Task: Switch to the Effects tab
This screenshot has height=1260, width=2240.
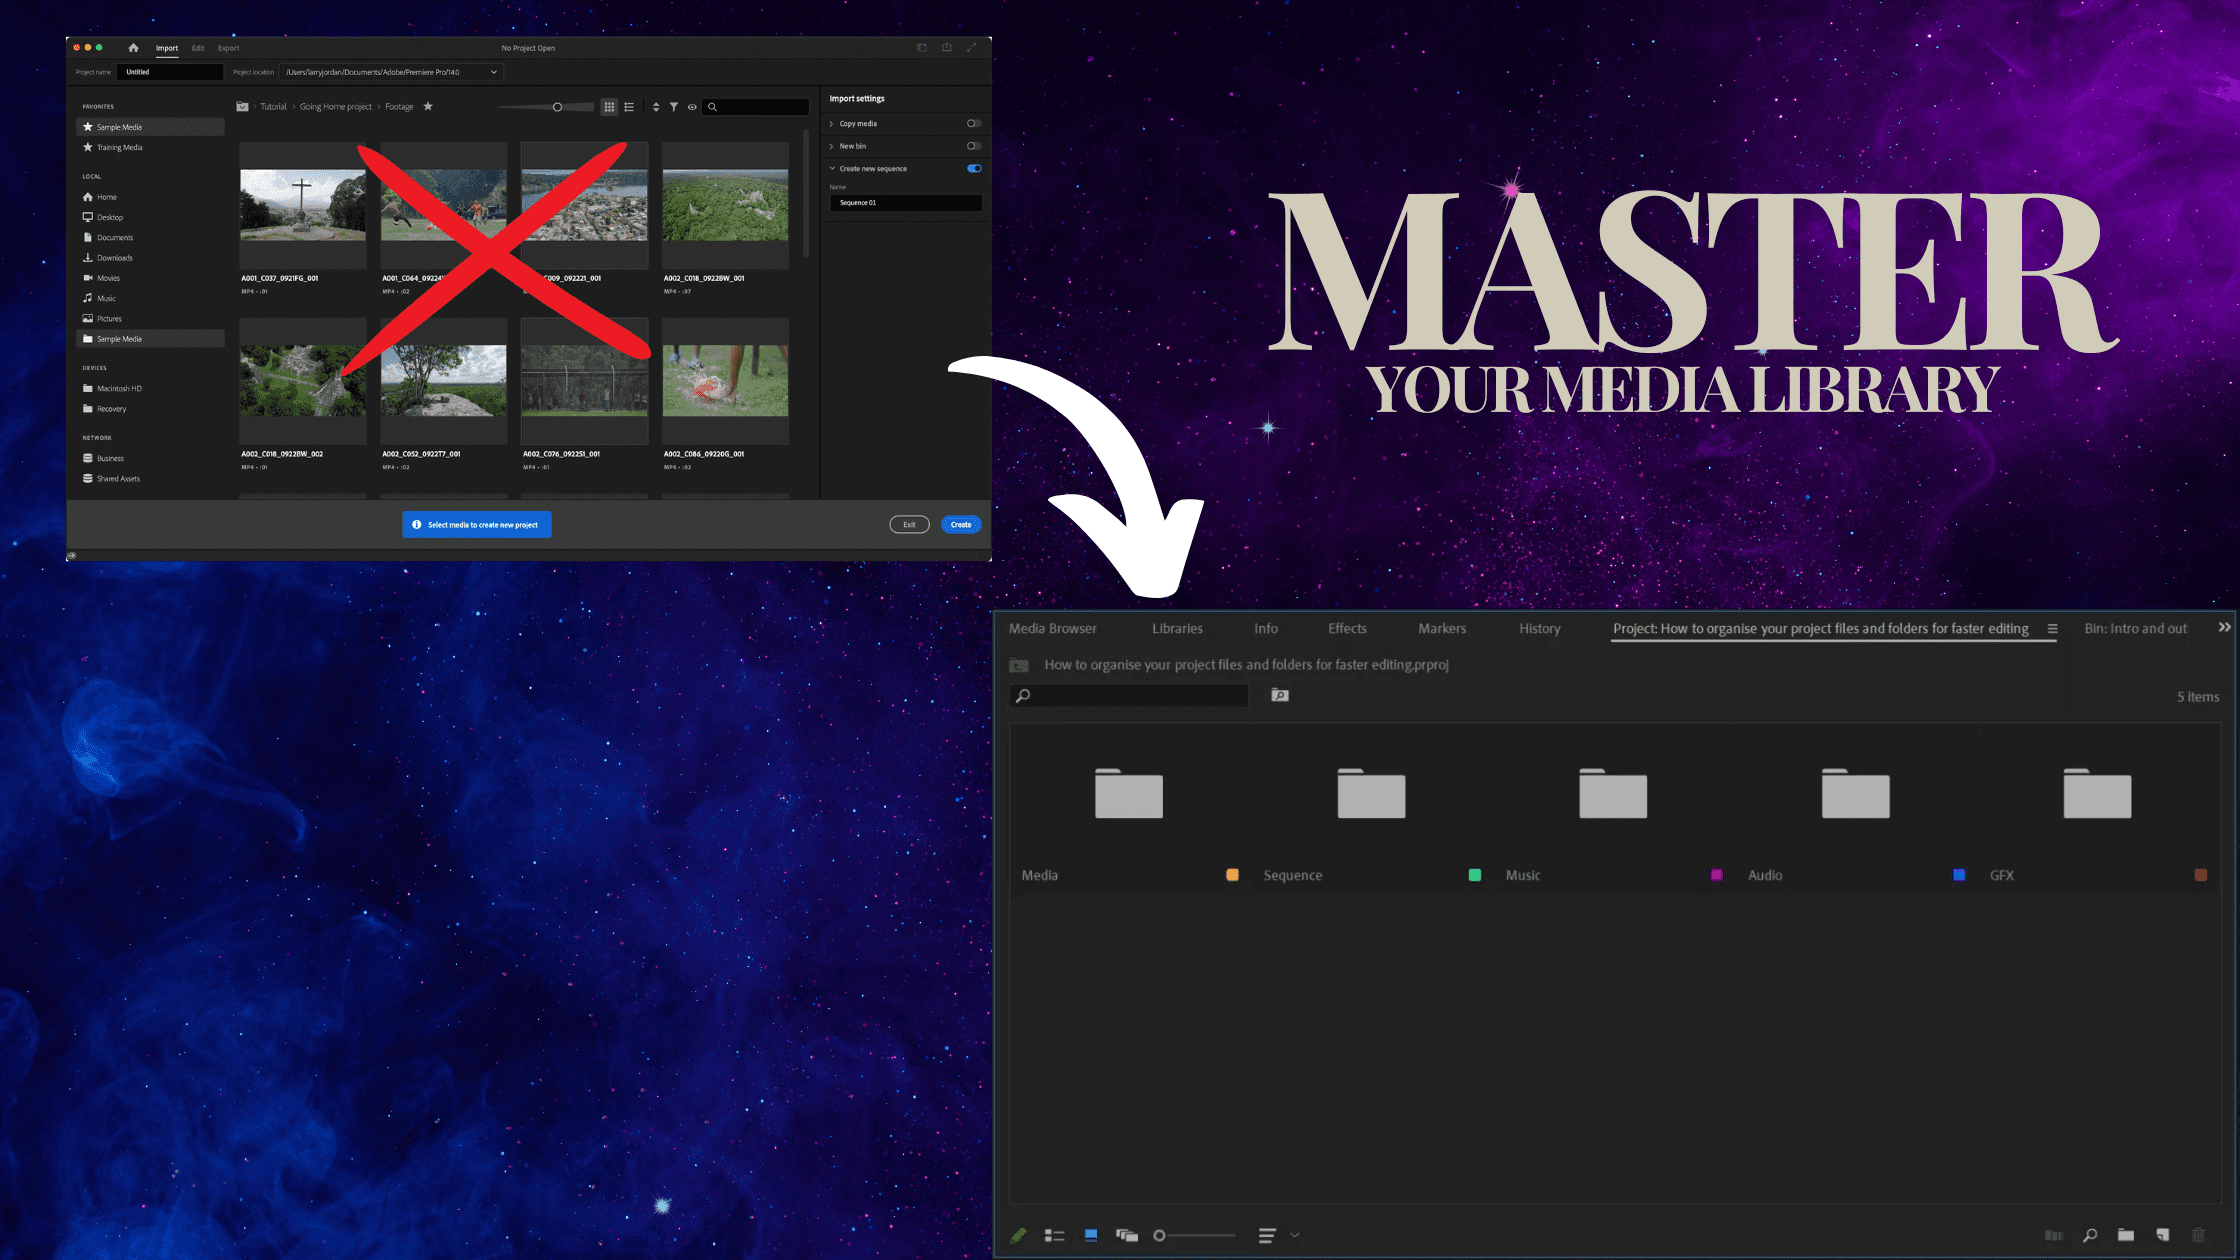Action: pos(1347,628)
